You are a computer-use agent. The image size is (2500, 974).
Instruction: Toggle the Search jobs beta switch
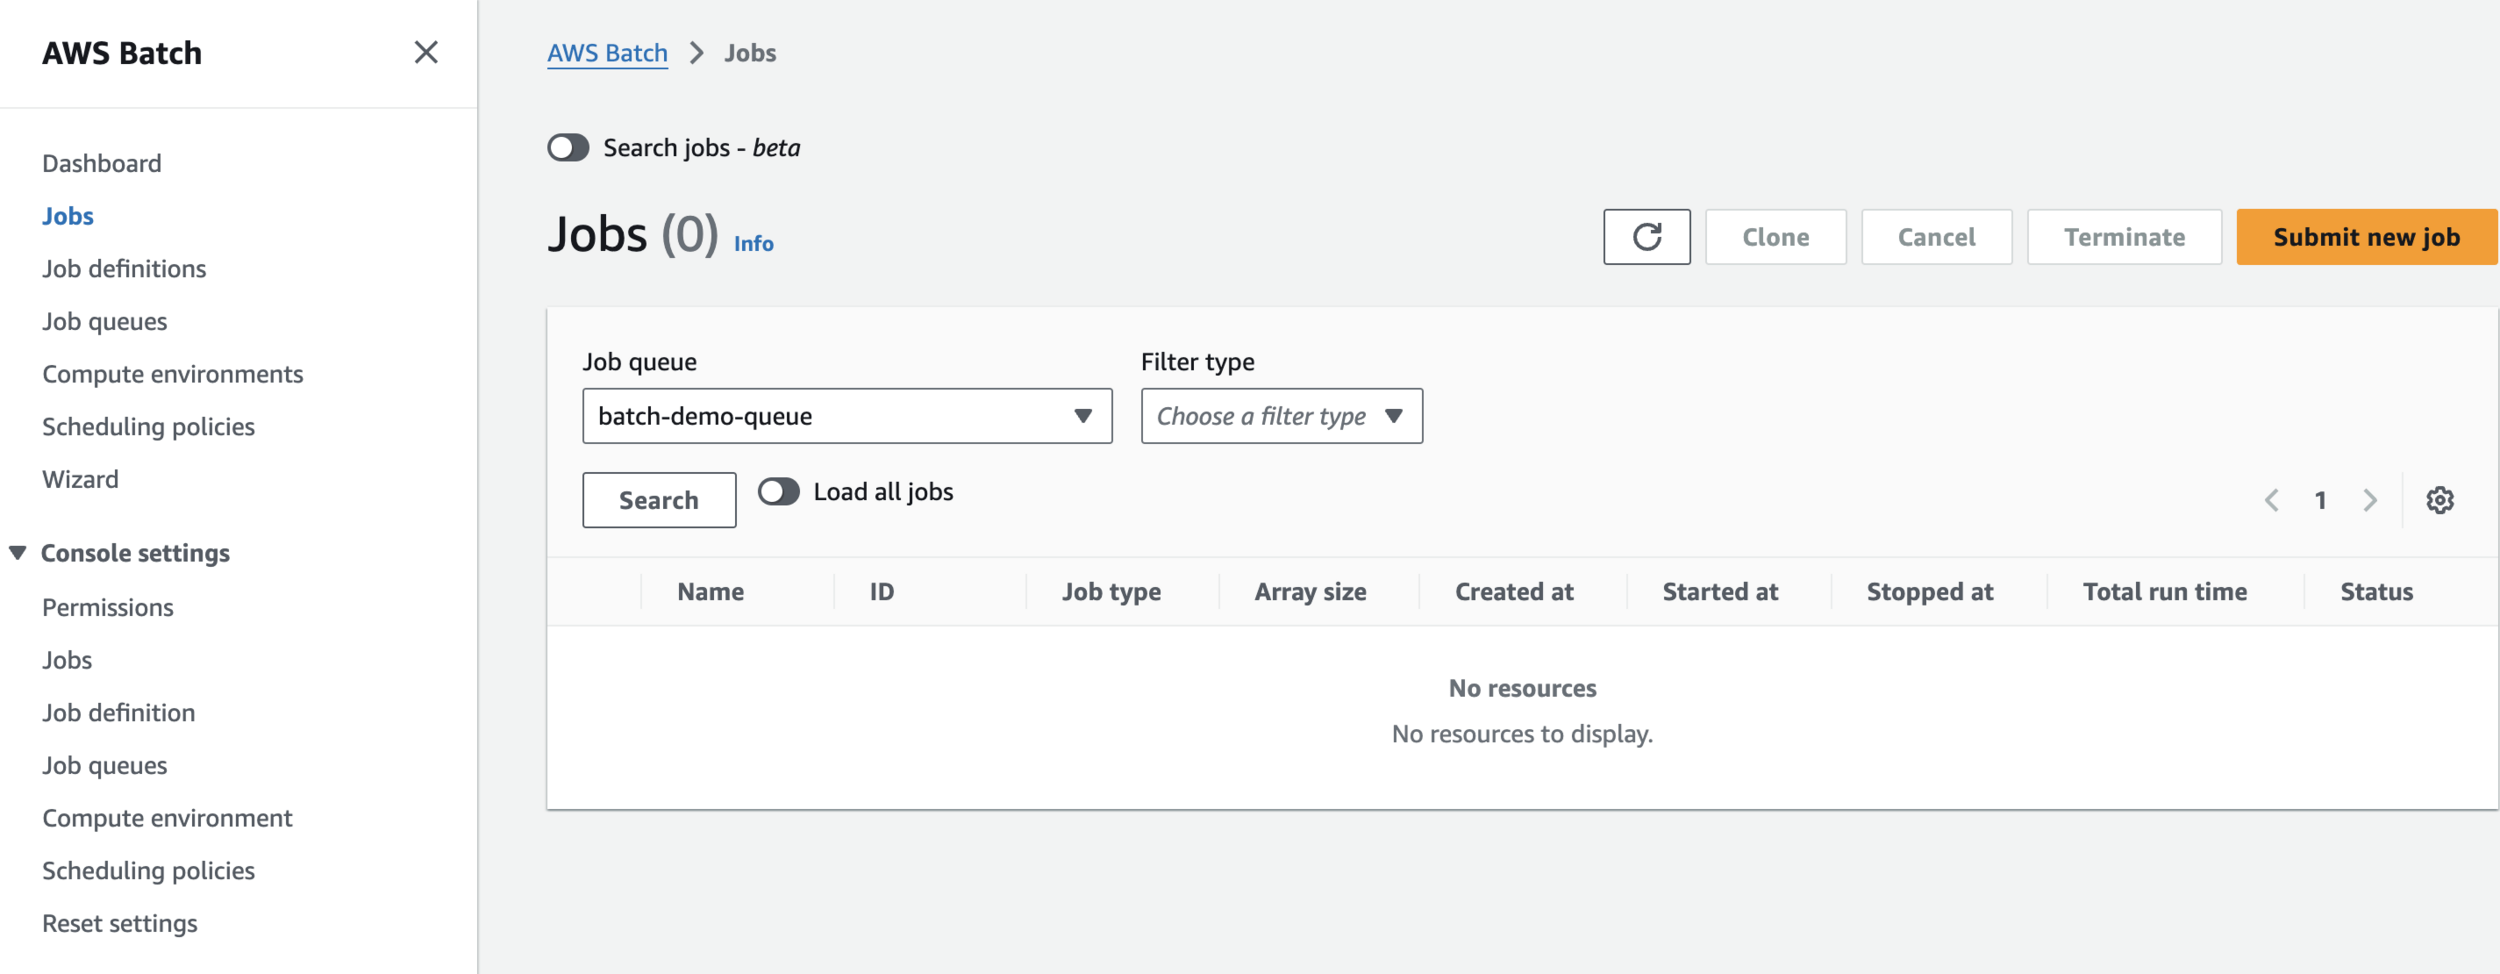tap(568, 148)
